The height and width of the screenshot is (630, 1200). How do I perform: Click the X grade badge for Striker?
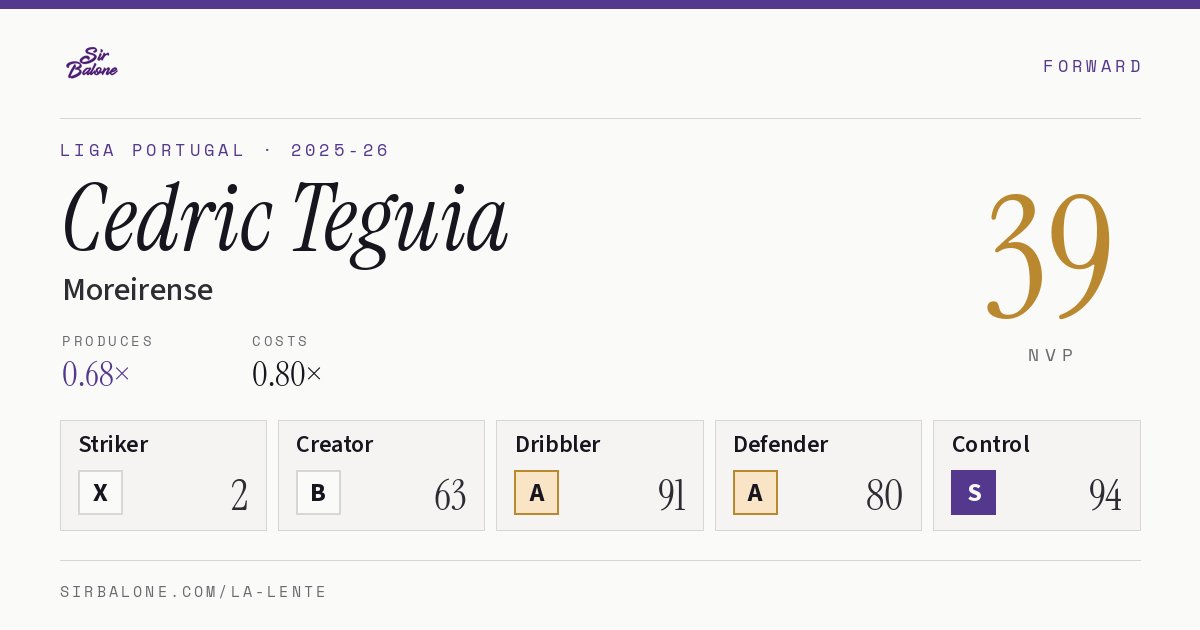pos(100,493)
